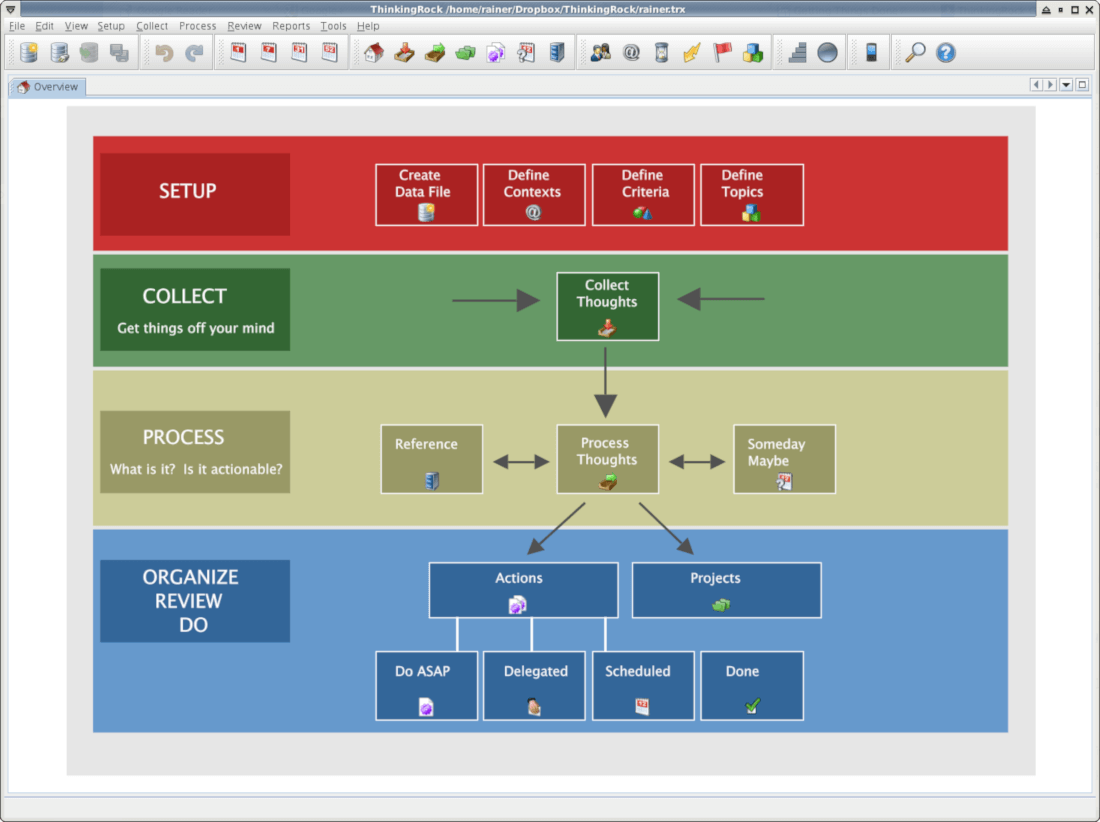Click the gray sphere toolbar icon

pyautogui.click(x=828, y=53)
